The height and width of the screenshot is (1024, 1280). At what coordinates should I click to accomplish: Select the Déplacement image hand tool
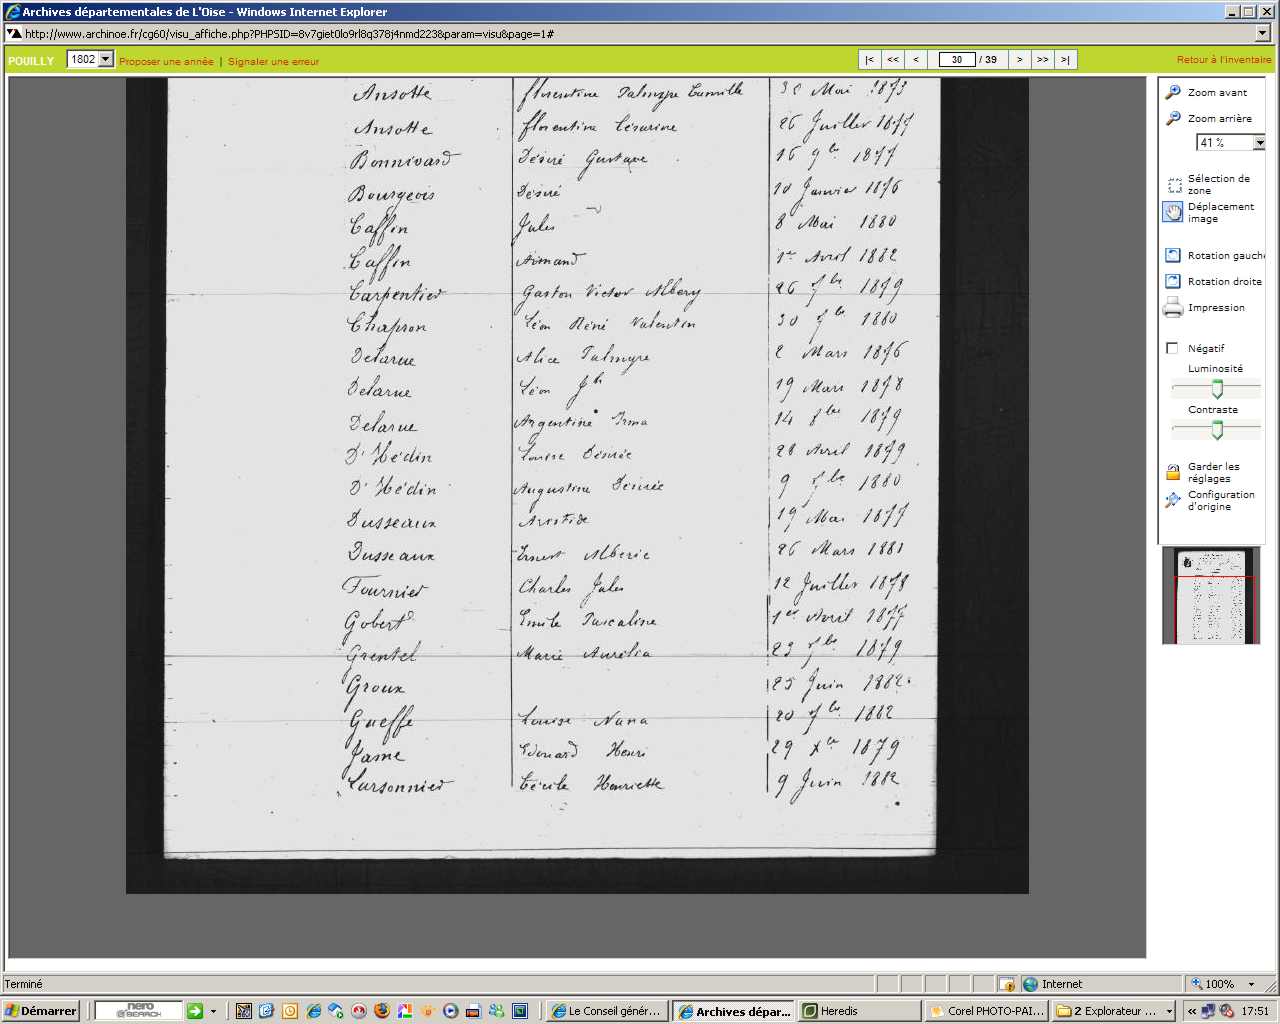tap(1173, 212)
